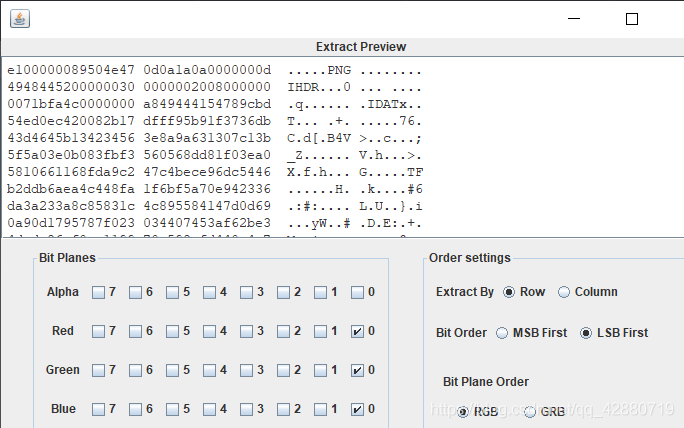Click hex value 5f5a03e0b083fbf3
Viewport: 684px width, 428px height.
(x=71, y=155)
